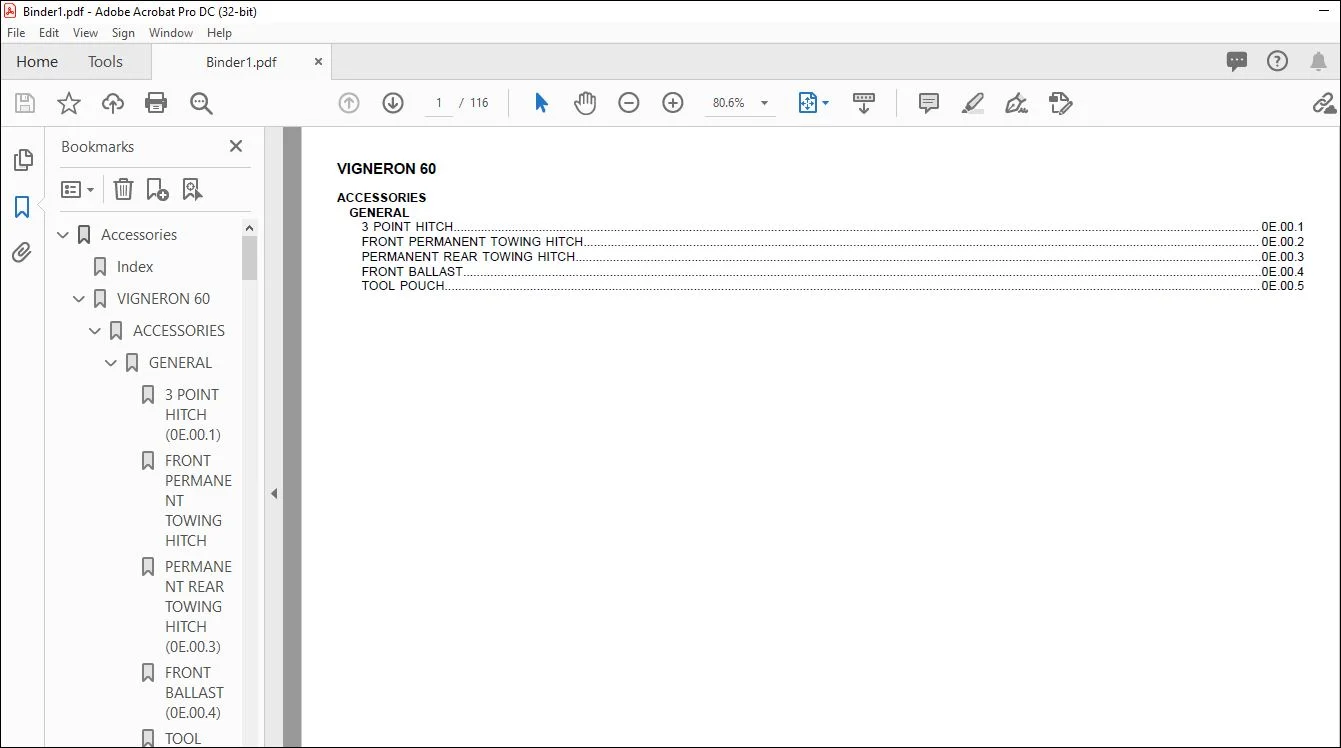Click the FRONT PERMANENT TOWING HITCH contents entry
This screenshot has height=748, width=1341.
[x=832, y=242]
